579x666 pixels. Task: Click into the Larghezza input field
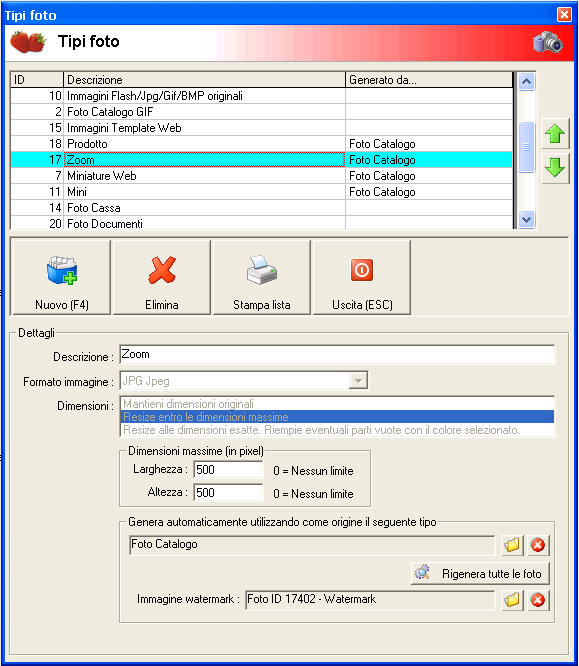click(228, 470)
